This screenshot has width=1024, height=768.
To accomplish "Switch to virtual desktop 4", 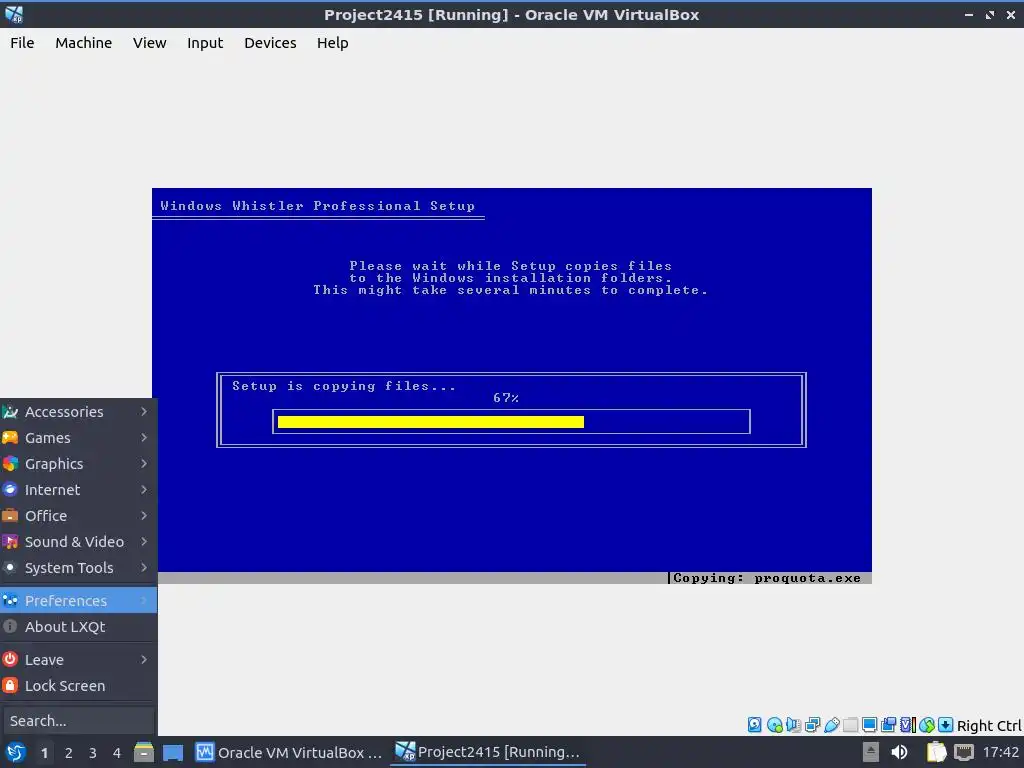I will 117,753.
